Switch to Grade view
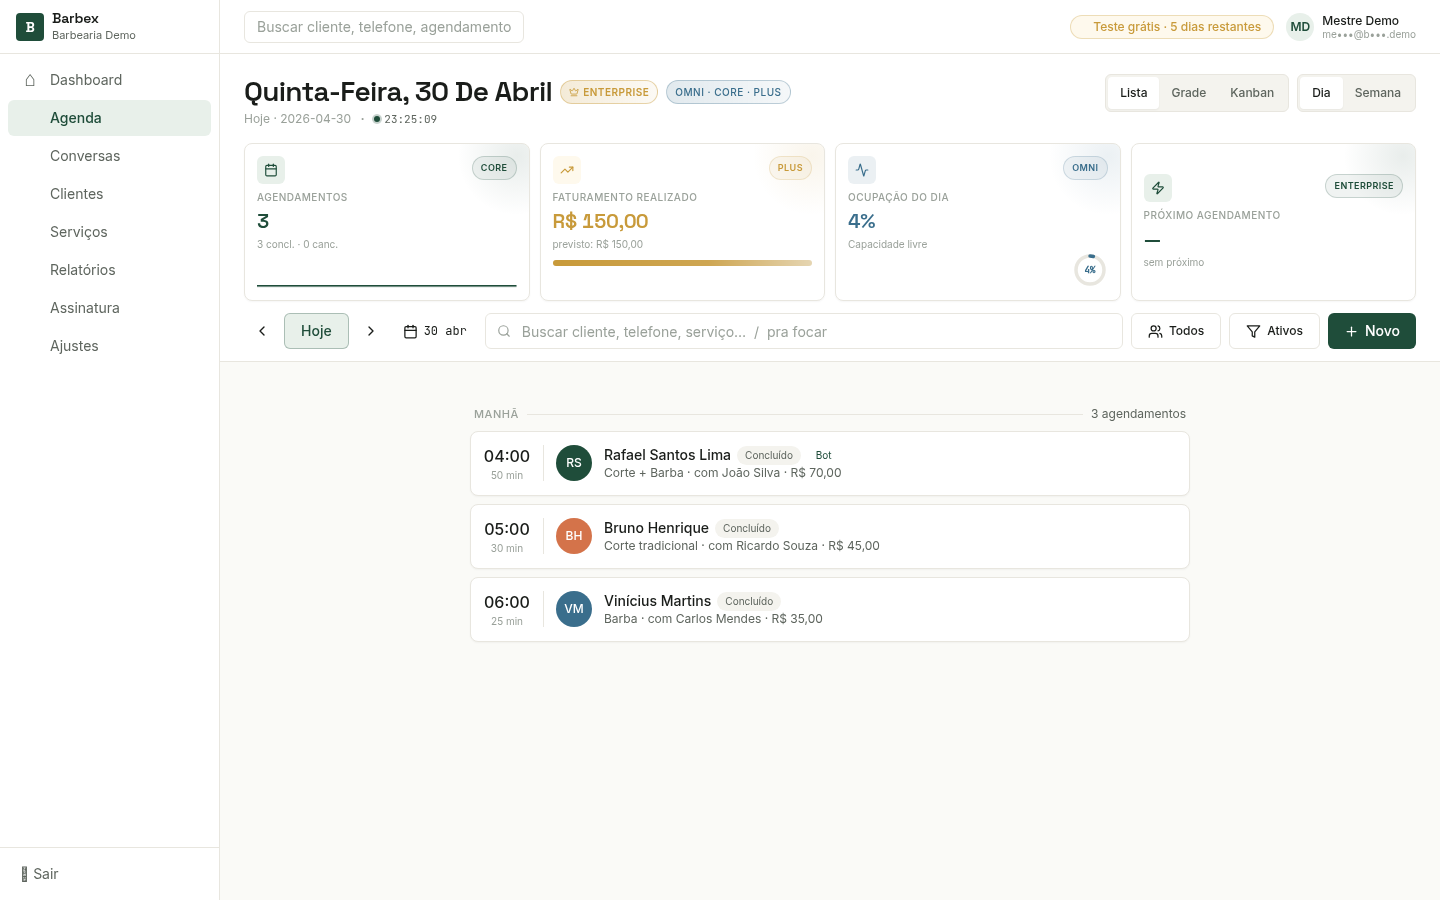The height and width of the screenshot is (900, 1440). click(x=1189, y=93)
